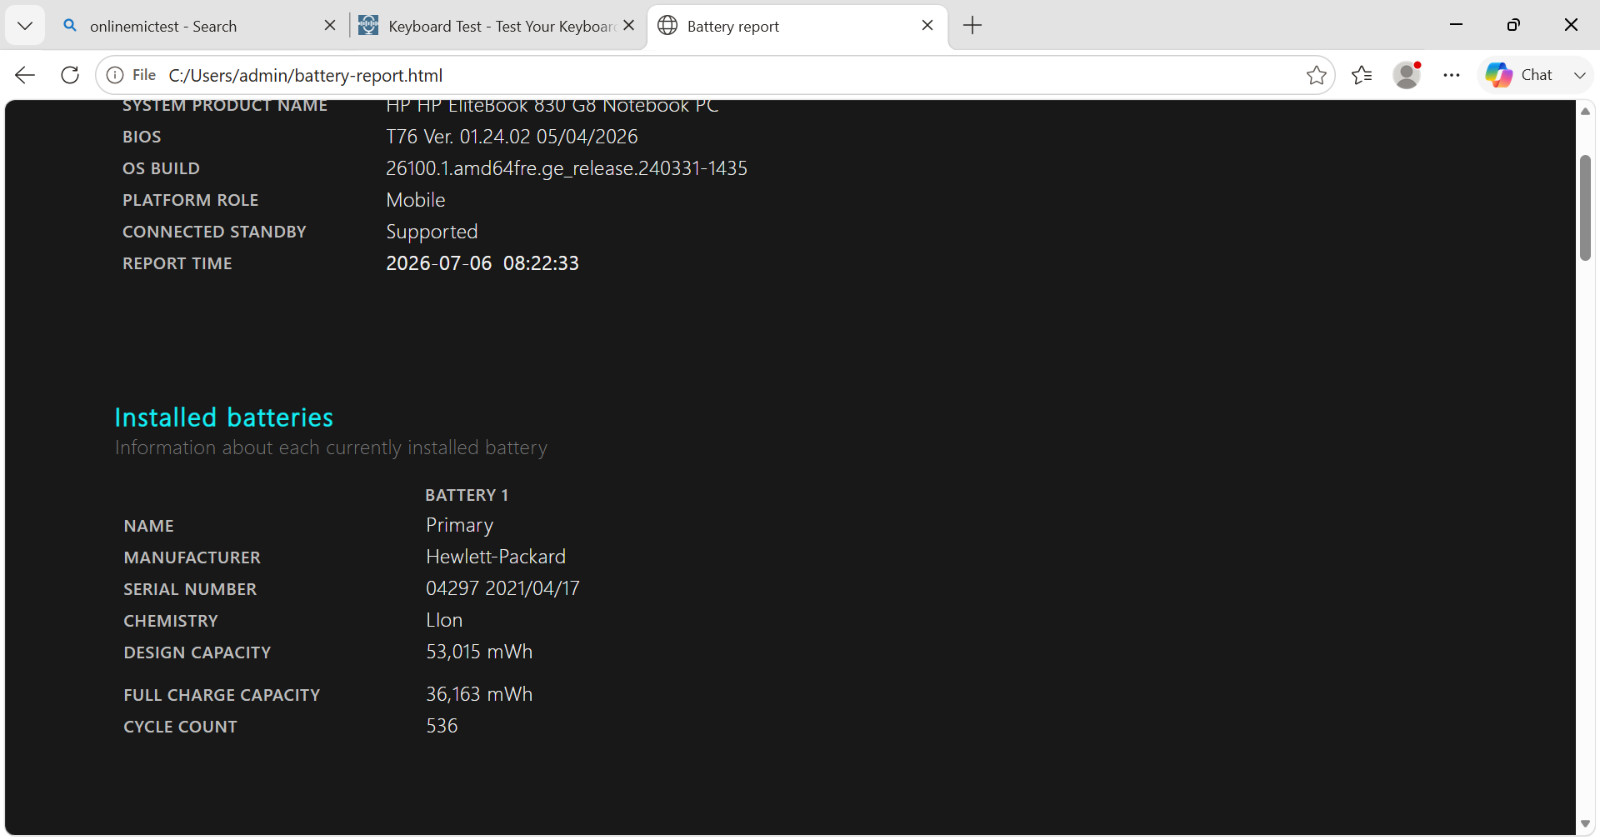Switch to the Keyboard Test tab
This screenshot has width=1600, height=840.
[497, 26]
